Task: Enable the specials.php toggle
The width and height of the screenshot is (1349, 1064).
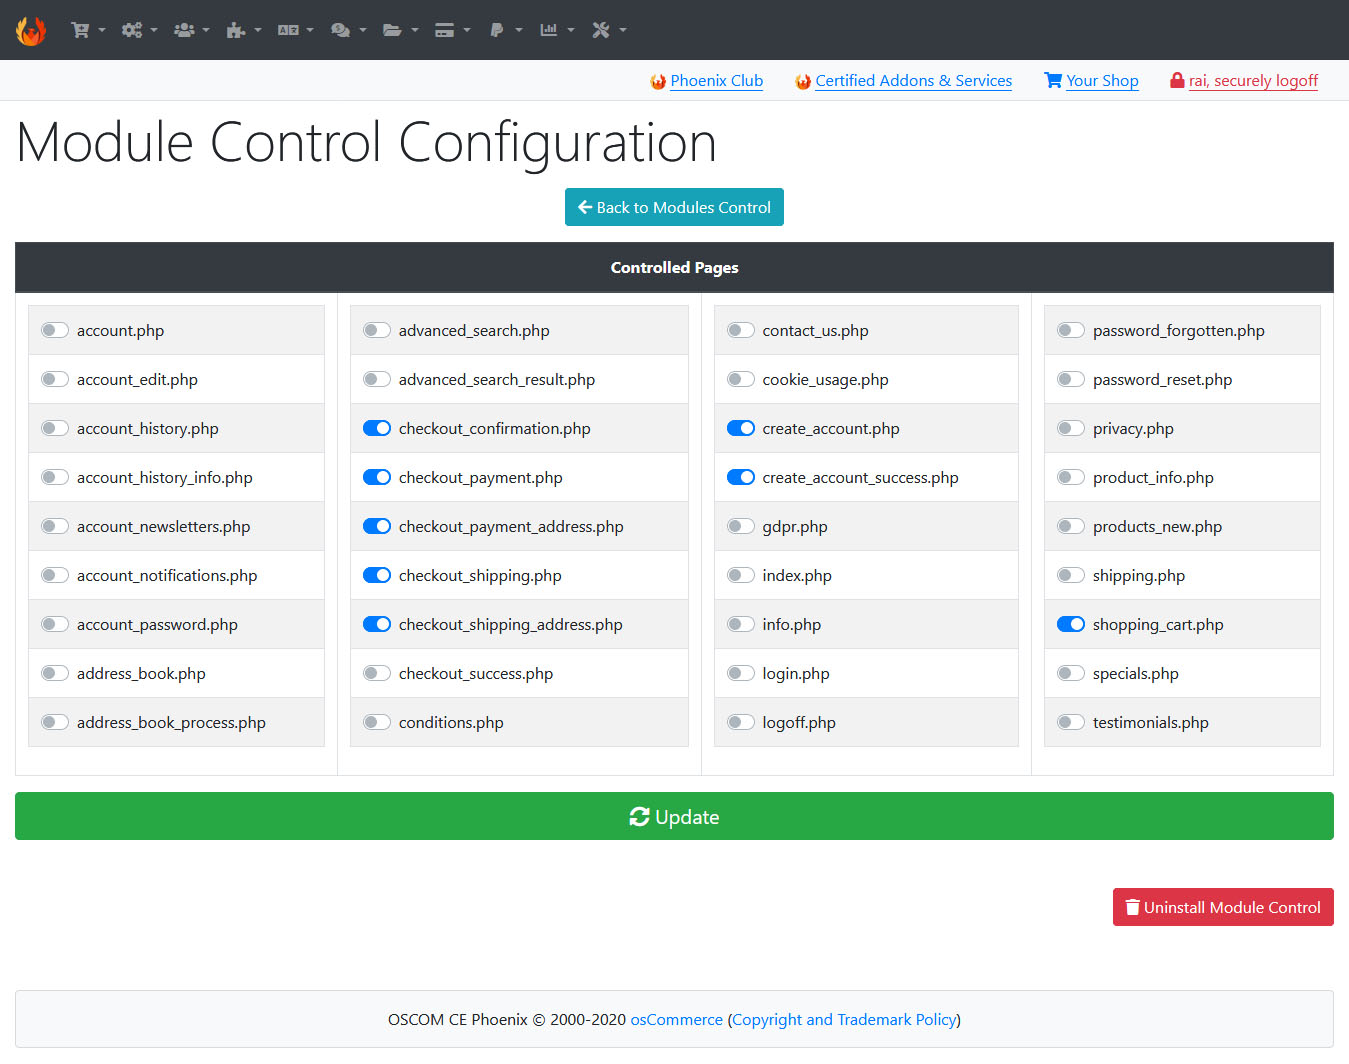Action: (x=1071, y=673)
